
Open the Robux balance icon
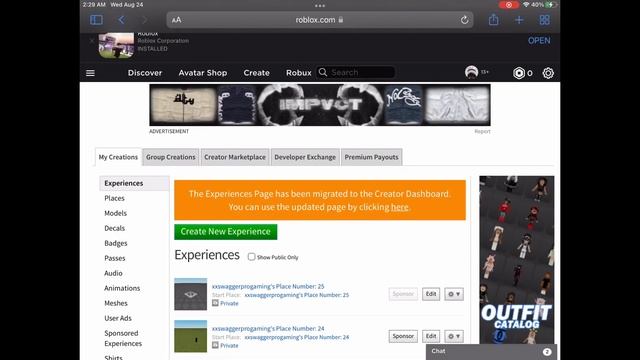pos(519,73)
